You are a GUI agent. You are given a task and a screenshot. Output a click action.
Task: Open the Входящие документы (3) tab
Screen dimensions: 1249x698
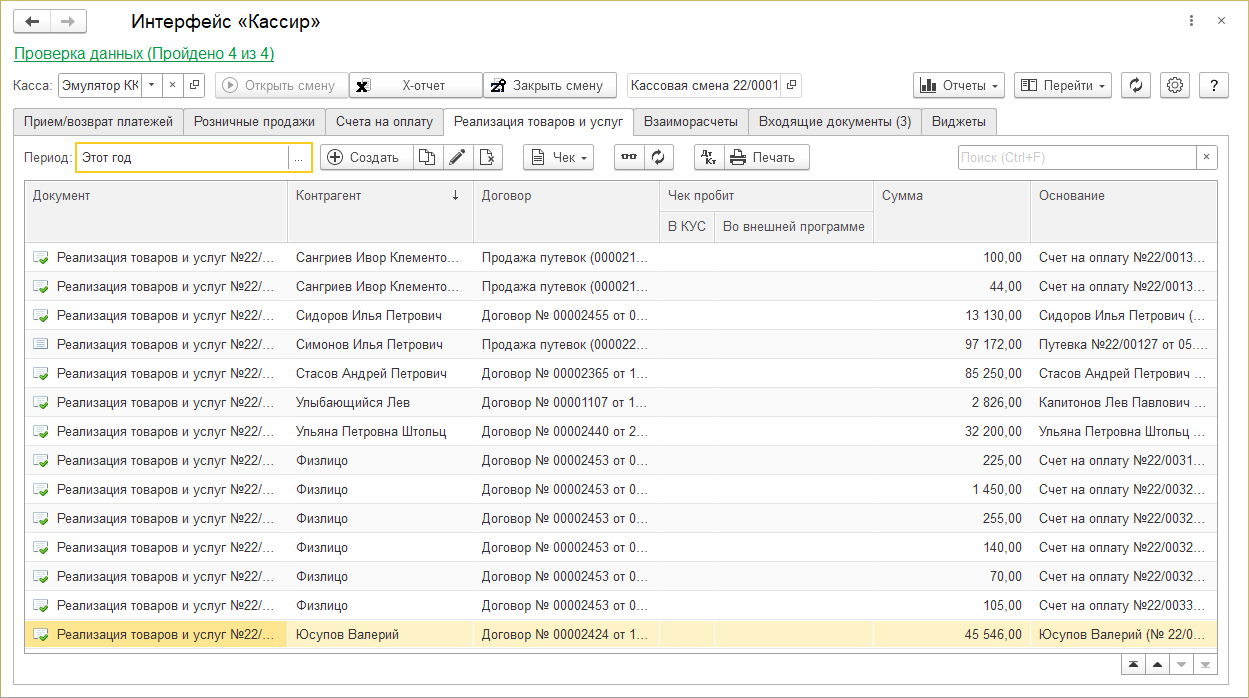834,121
